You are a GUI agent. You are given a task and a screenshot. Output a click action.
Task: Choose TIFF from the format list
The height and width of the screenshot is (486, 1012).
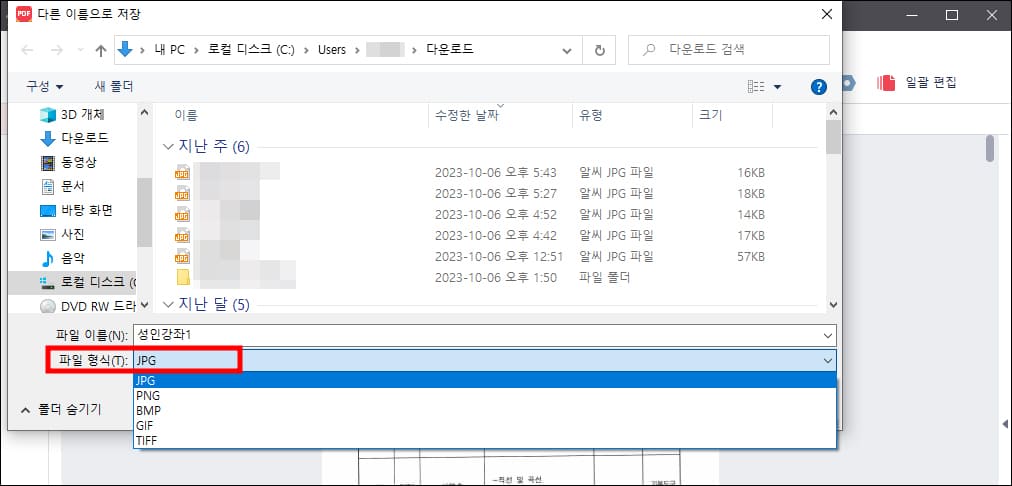pos(485,440)
